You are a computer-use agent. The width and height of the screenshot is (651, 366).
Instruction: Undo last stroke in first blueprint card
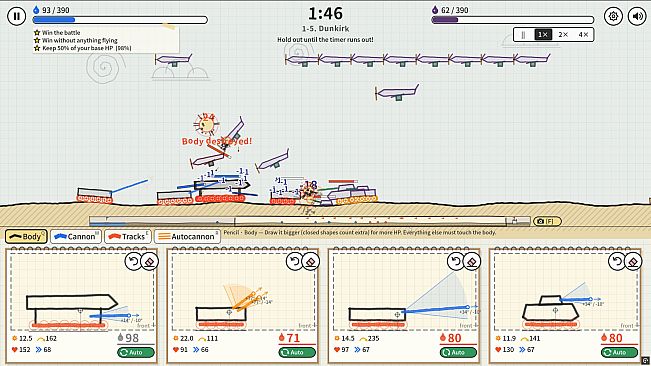(x=133, y=261)
